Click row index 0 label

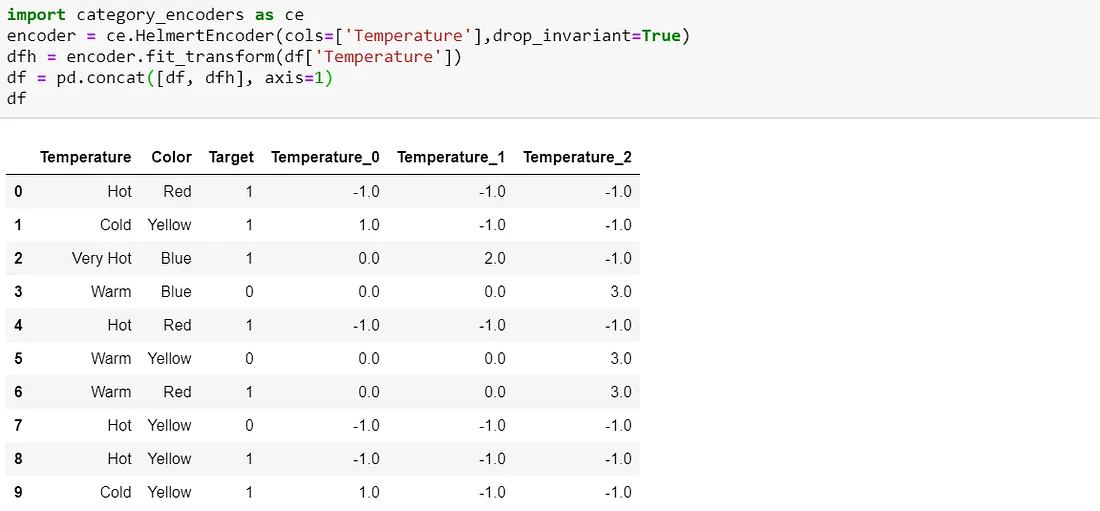18,191
